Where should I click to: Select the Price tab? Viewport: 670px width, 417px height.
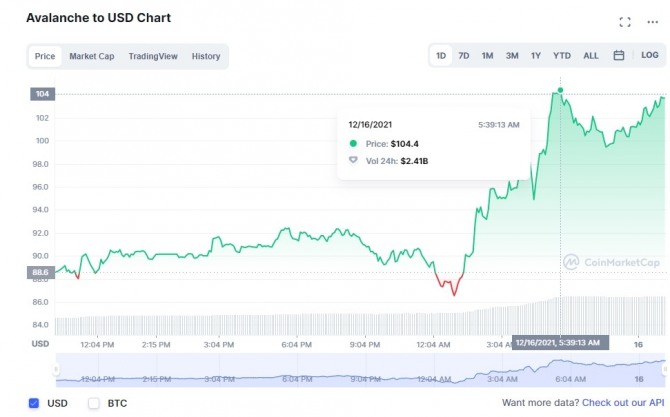pos(45,57)
